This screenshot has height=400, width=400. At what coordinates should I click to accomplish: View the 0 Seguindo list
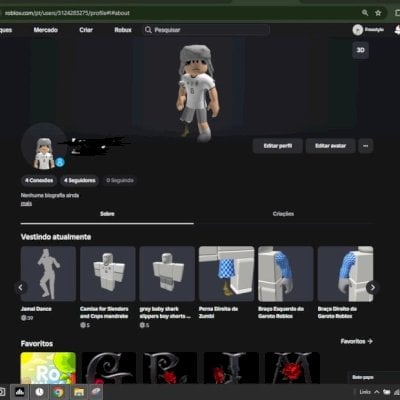click(x=120, y=180)
